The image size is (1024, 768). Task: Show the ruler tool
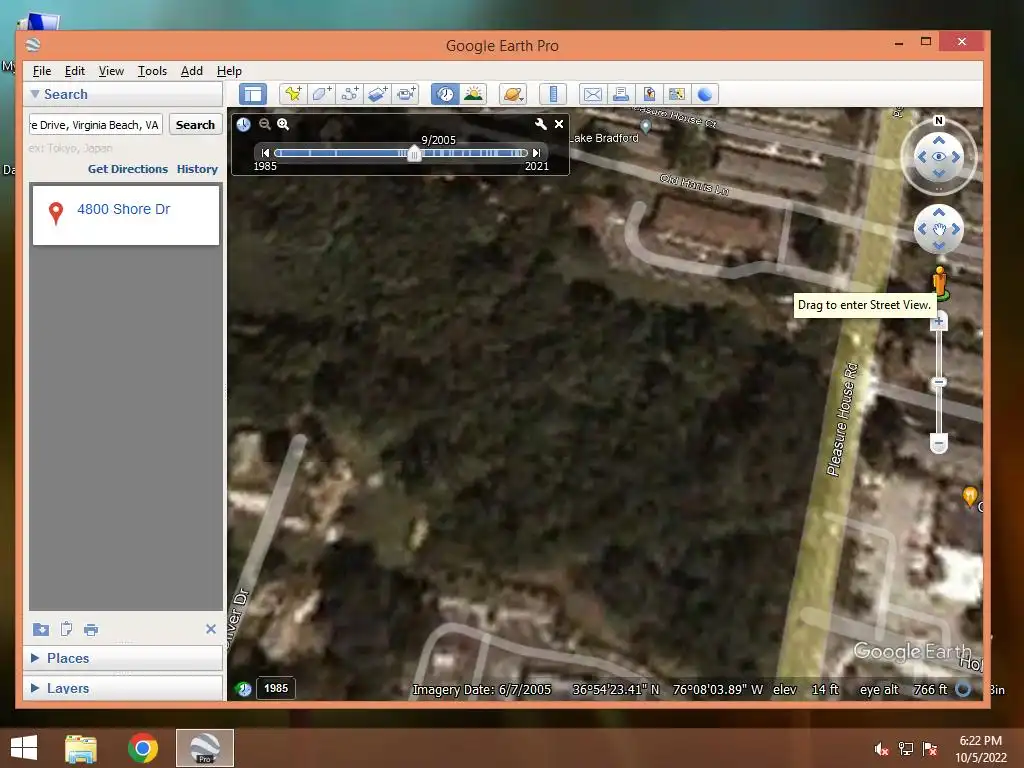coord(553,94)
